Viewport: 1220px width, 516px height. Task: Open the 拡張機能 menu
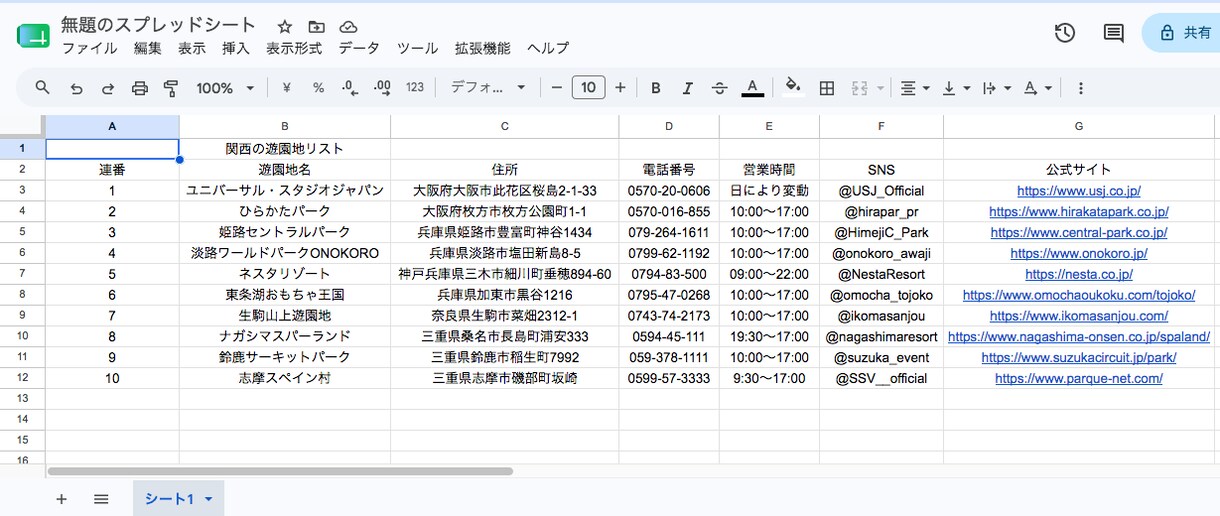click(x=483, y=48)
